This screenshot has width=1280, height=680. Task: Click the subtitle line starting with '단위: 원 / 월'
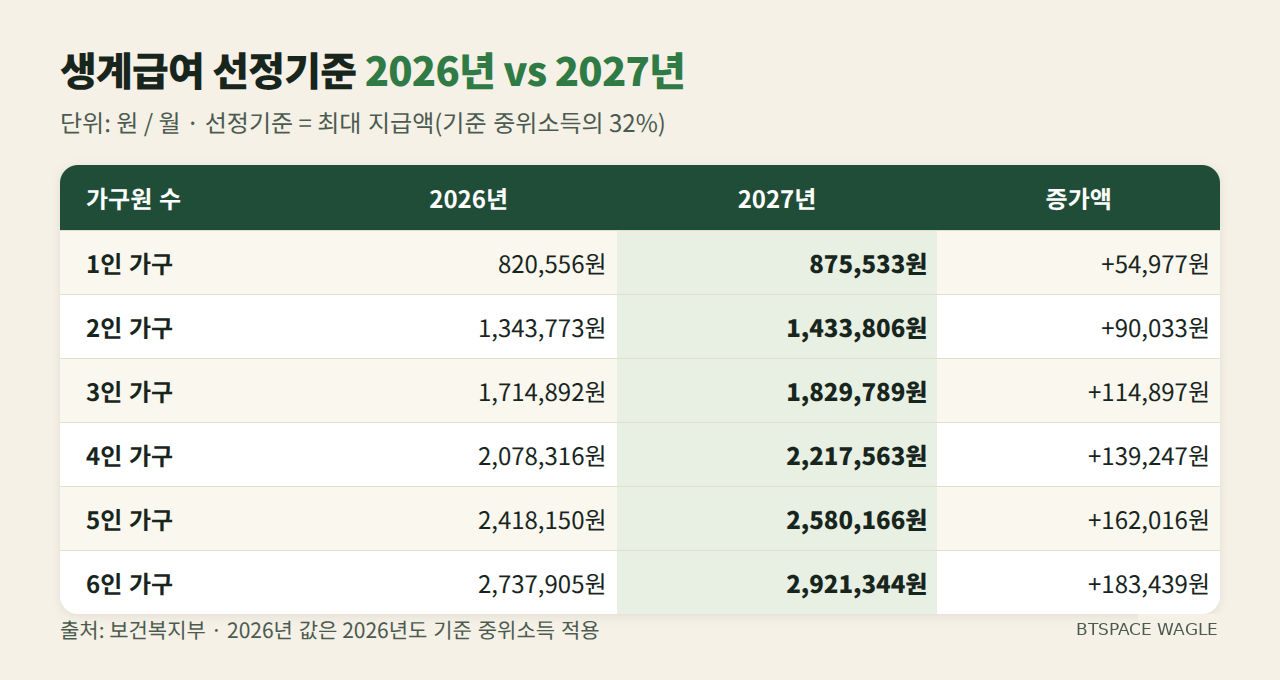pos(363,124)
